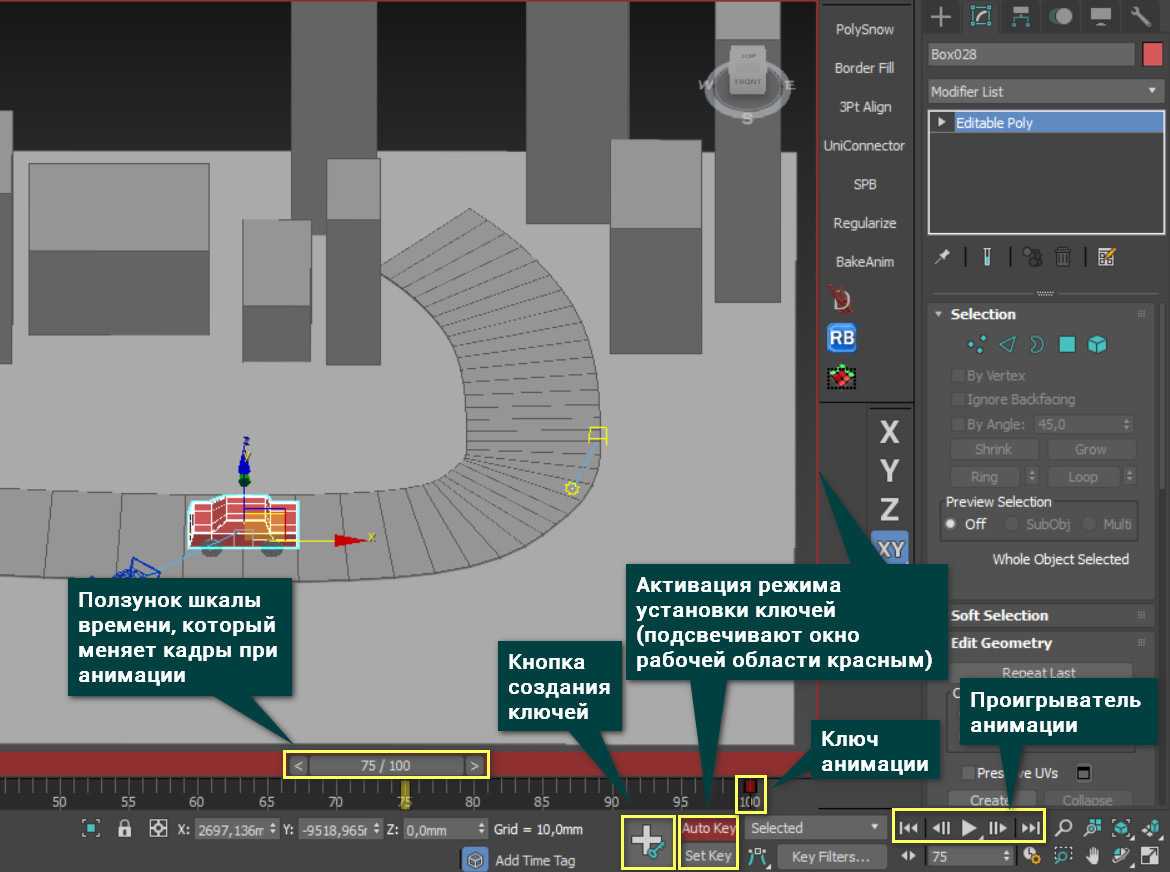This screenshot has width=1170, height=872.
Task: Open the Utilities wrench tab
Action: tap(1139, 16)
